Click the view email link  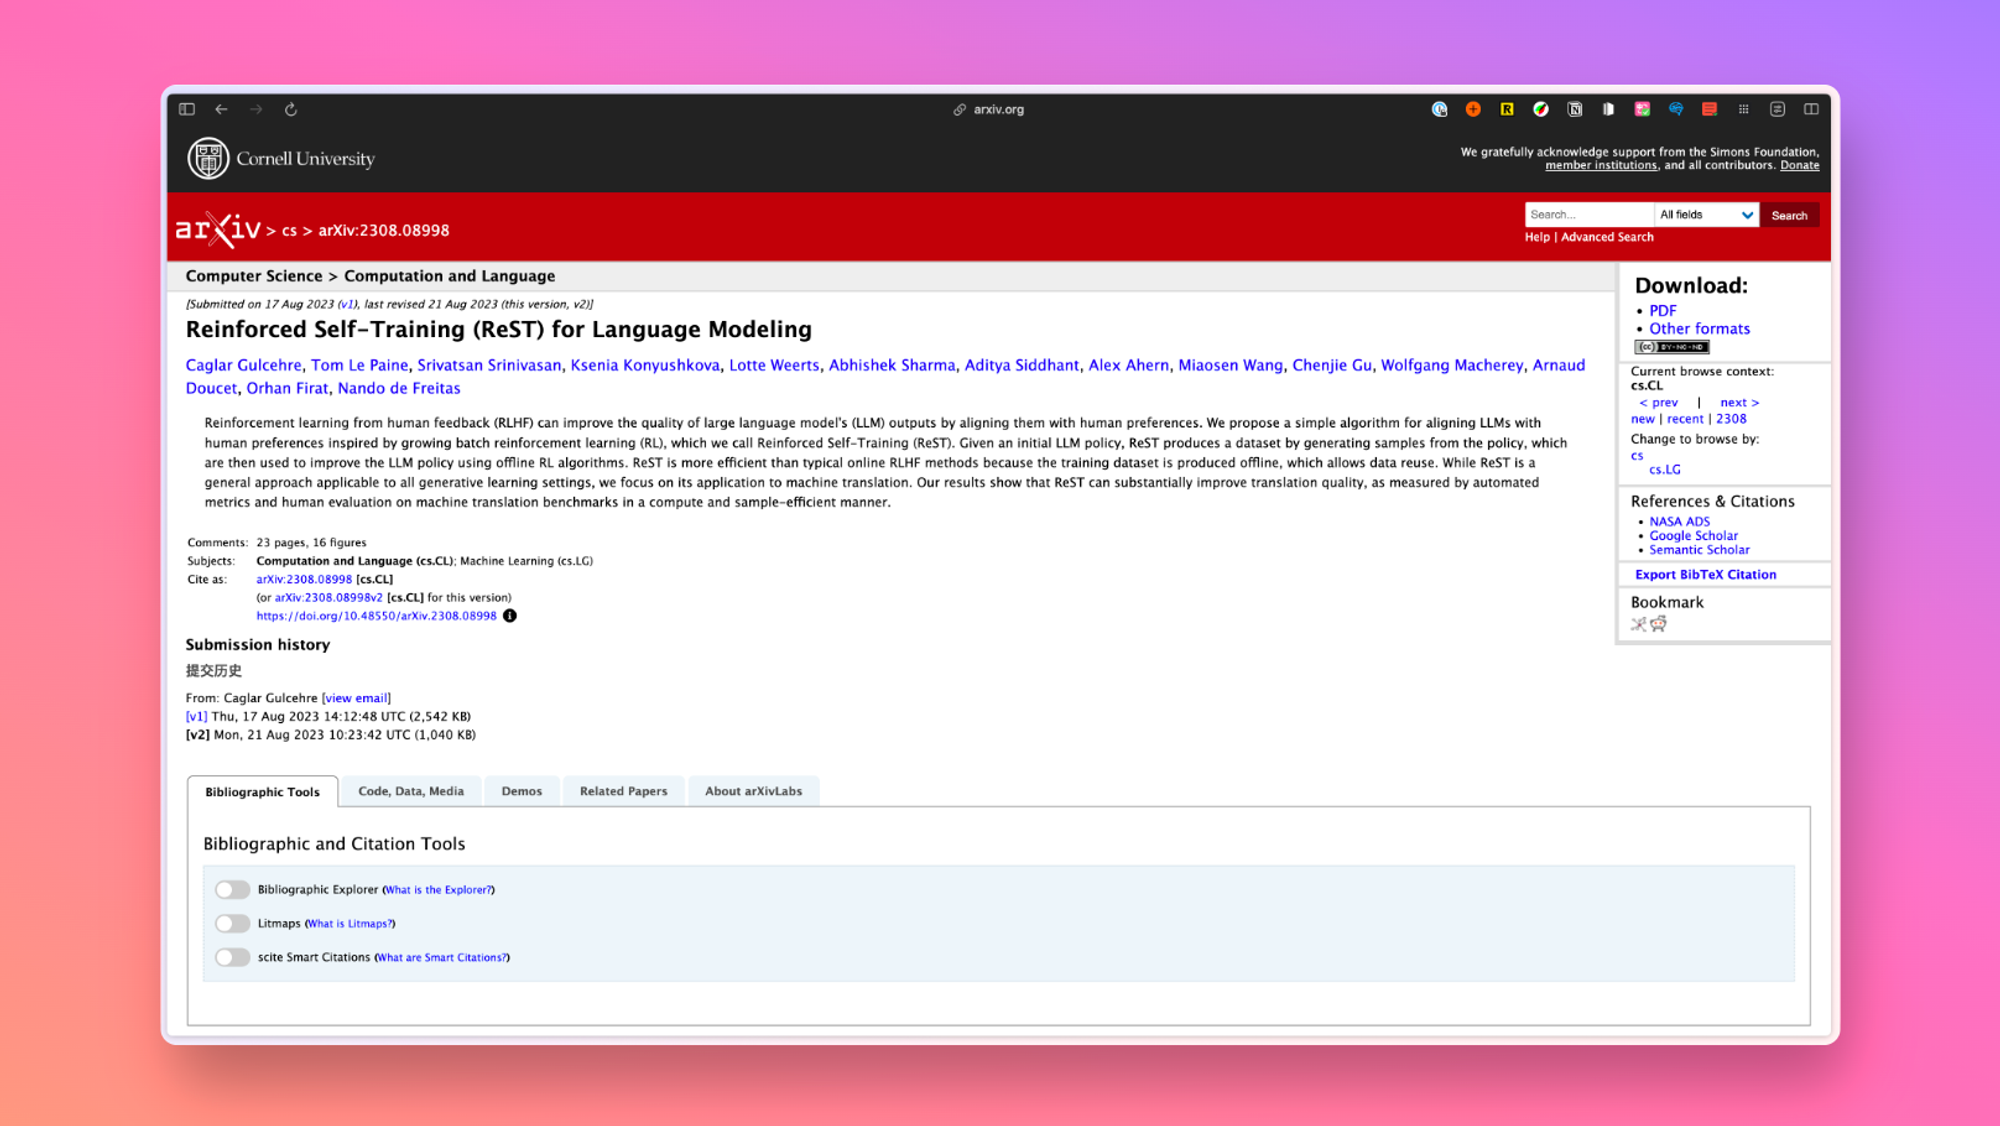click(x=356, y=698)
